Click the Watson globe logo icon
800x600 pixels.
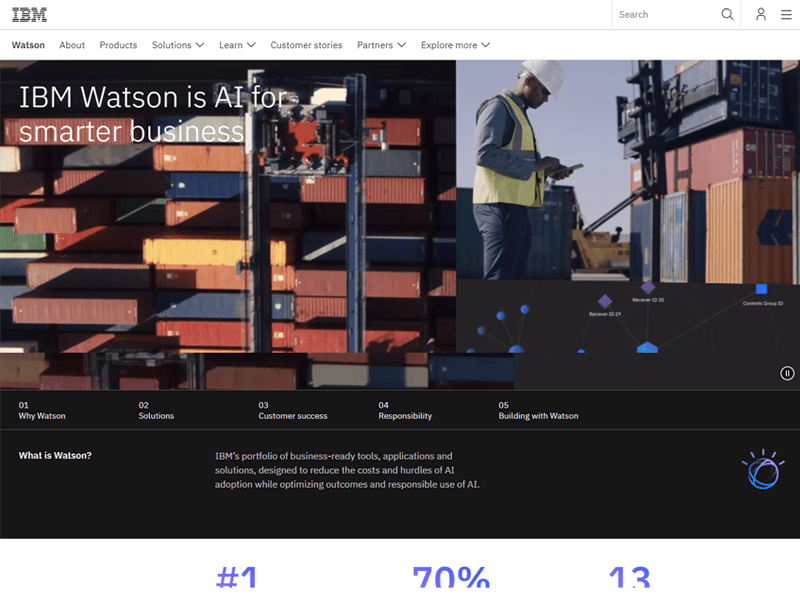762,469
